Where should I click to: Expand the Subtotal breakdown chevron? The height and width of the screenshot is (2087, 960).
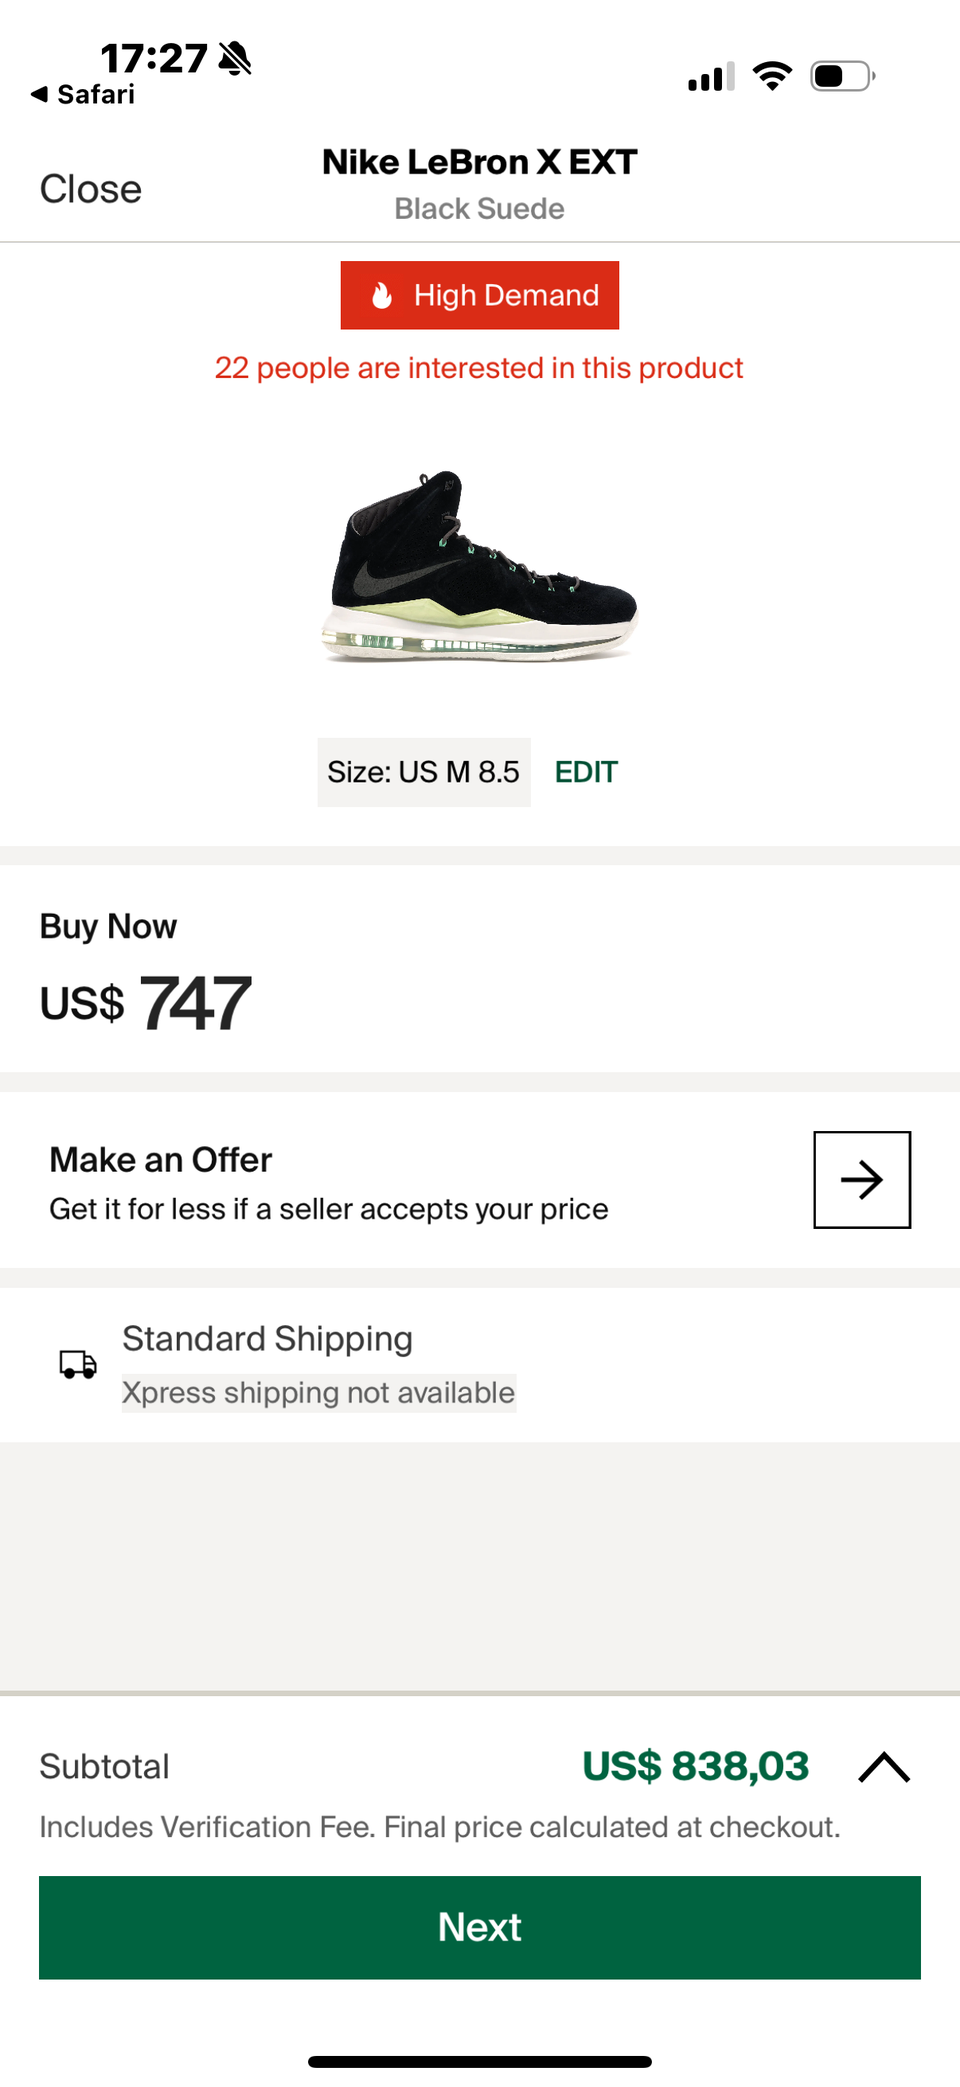pos(884,1767)
